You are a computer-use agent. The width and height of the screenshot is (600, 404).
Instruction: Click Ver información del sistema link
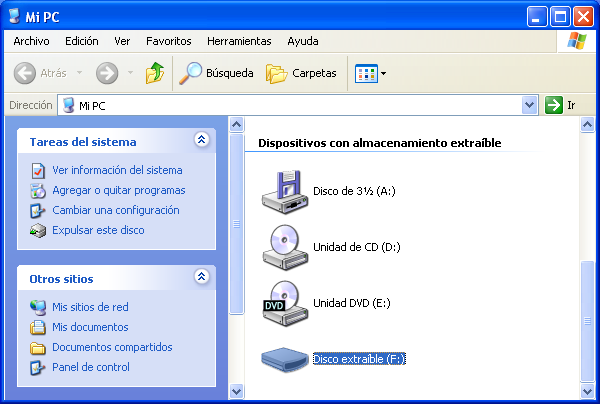pos(117,170)
